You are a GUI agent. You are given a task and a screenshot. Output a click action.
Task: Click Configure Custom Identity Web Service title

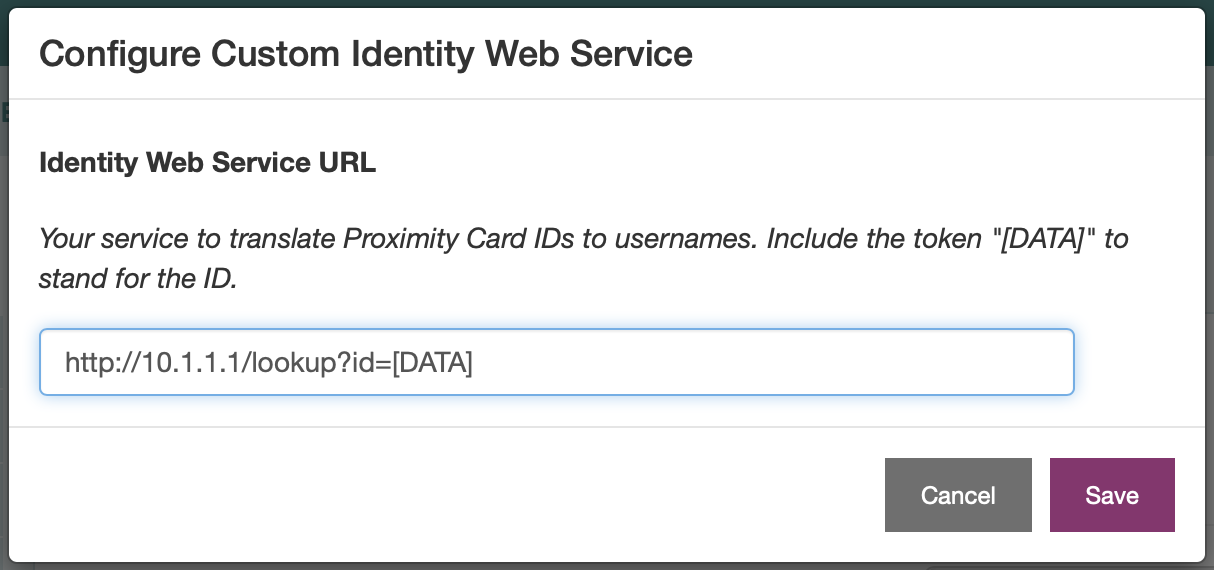coord(366,53)
